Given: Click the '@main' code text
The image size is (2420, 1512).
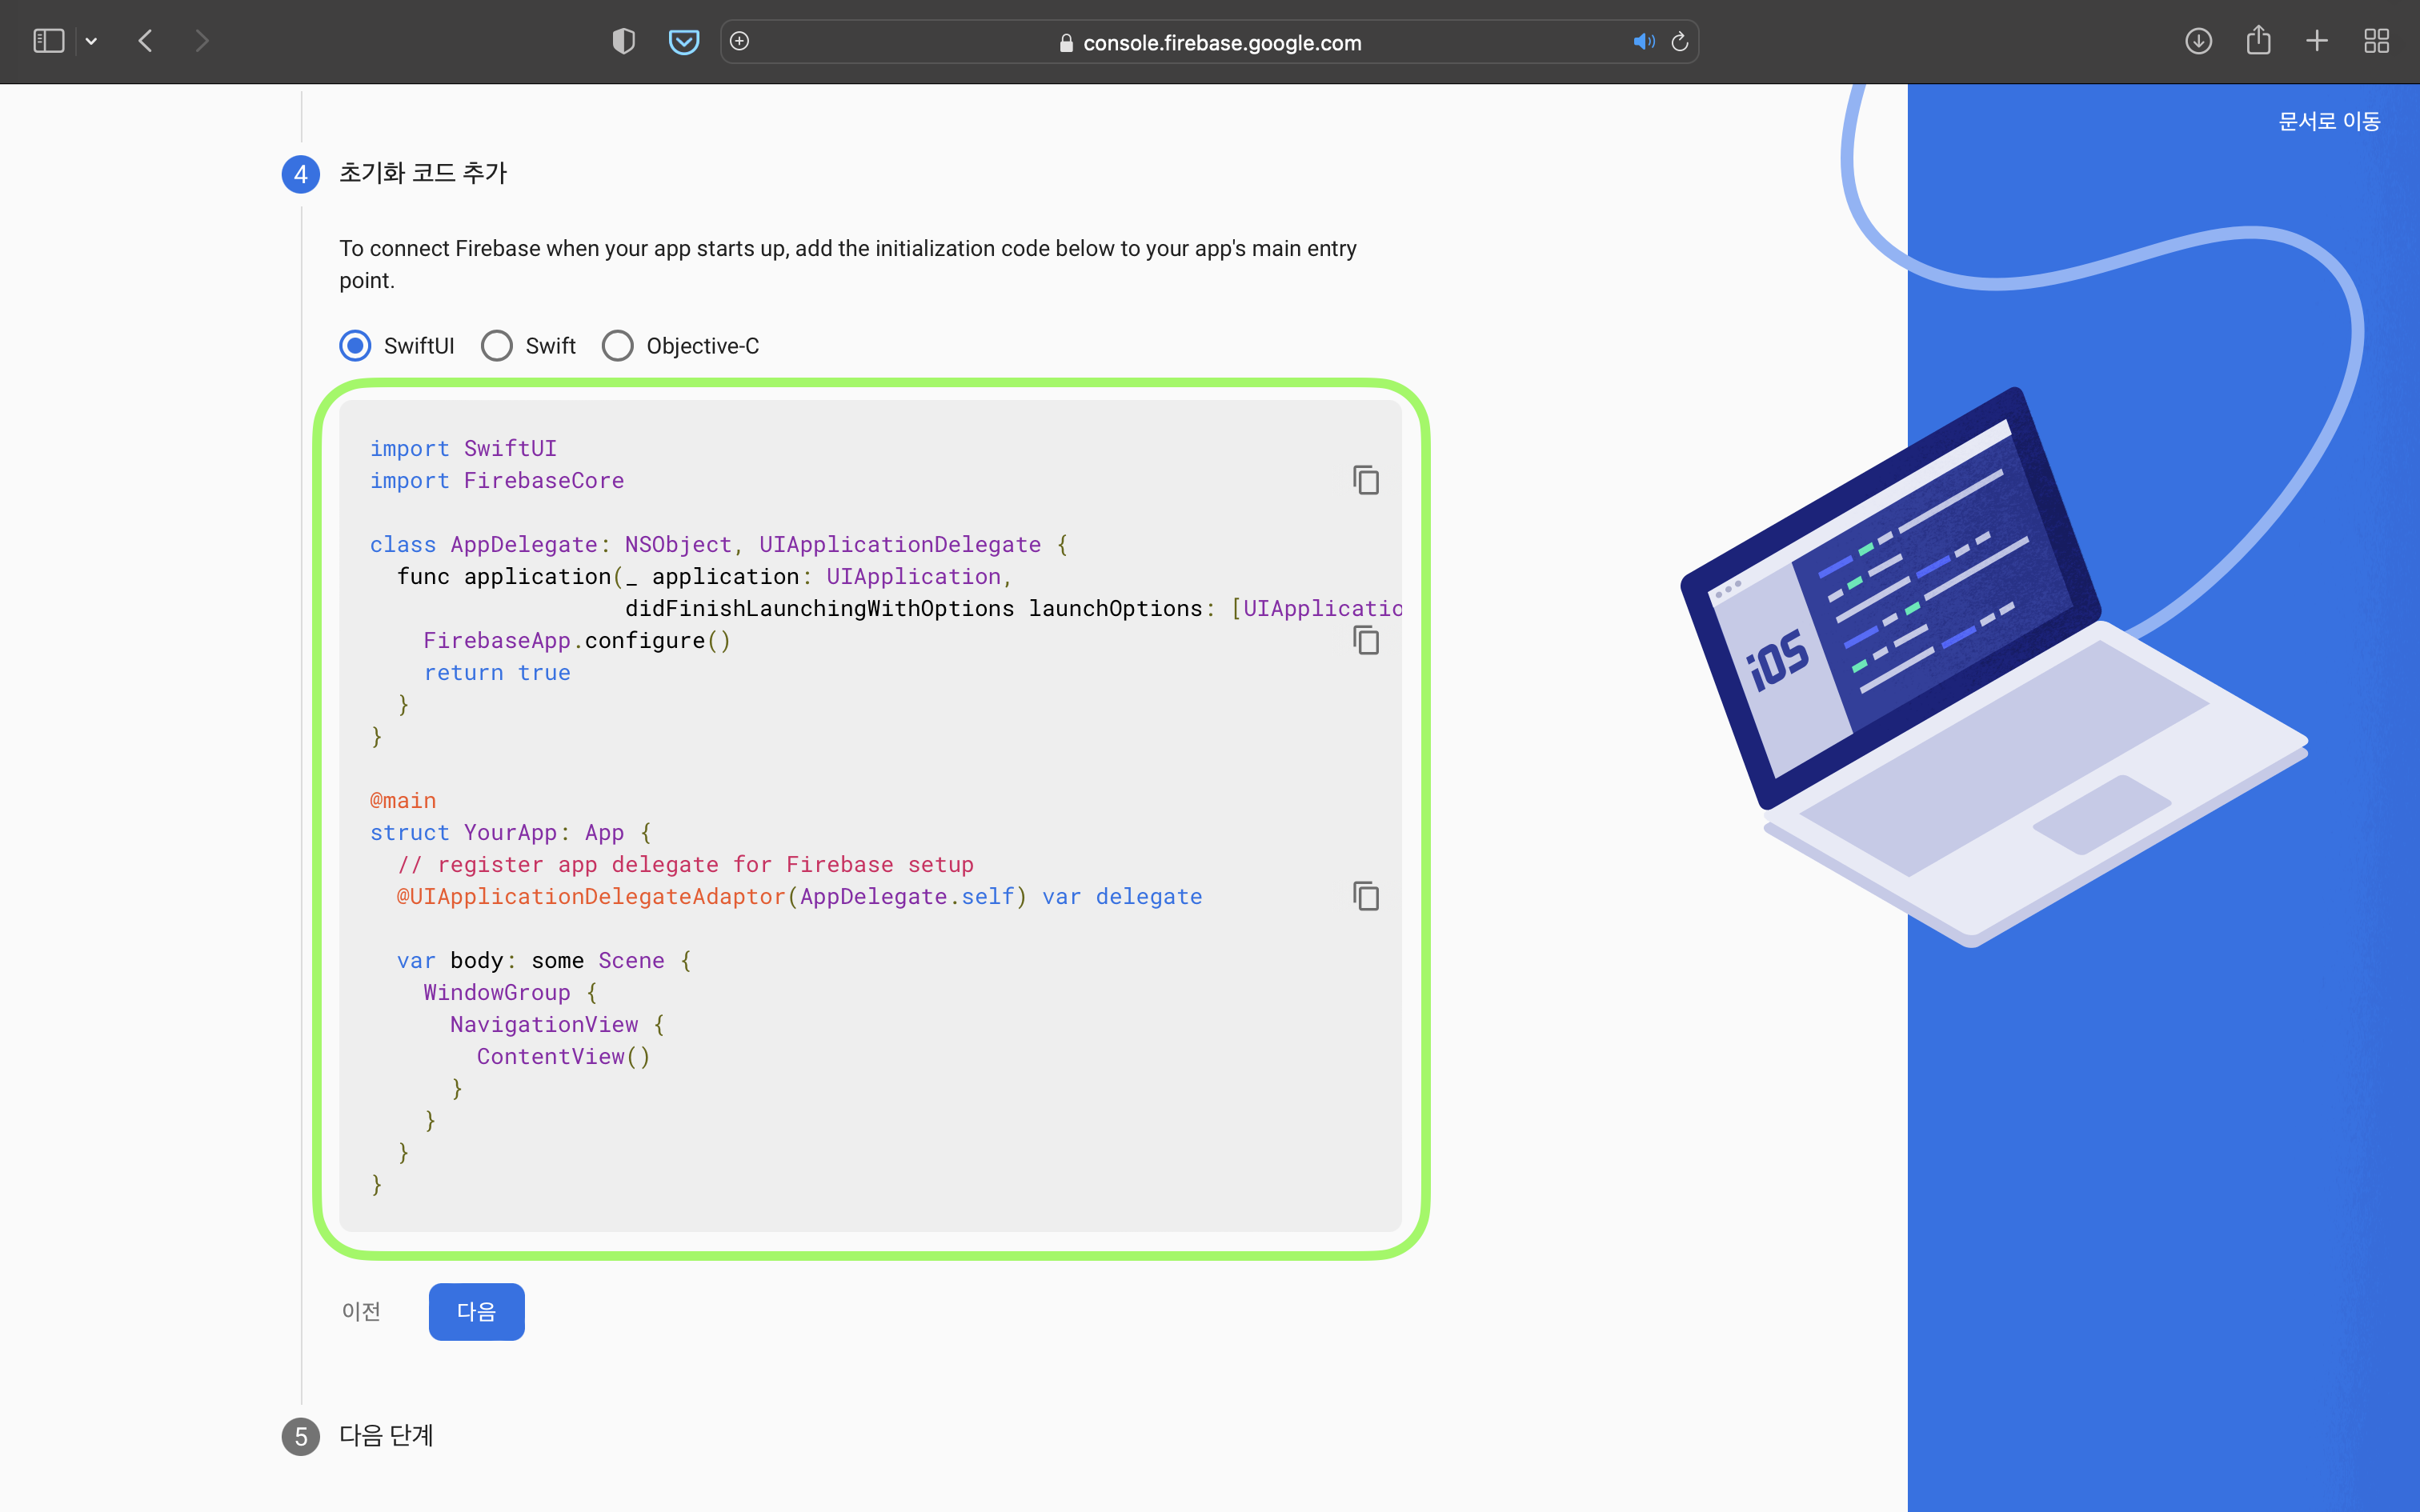Looking at the screenshot, I should [403, 800].
